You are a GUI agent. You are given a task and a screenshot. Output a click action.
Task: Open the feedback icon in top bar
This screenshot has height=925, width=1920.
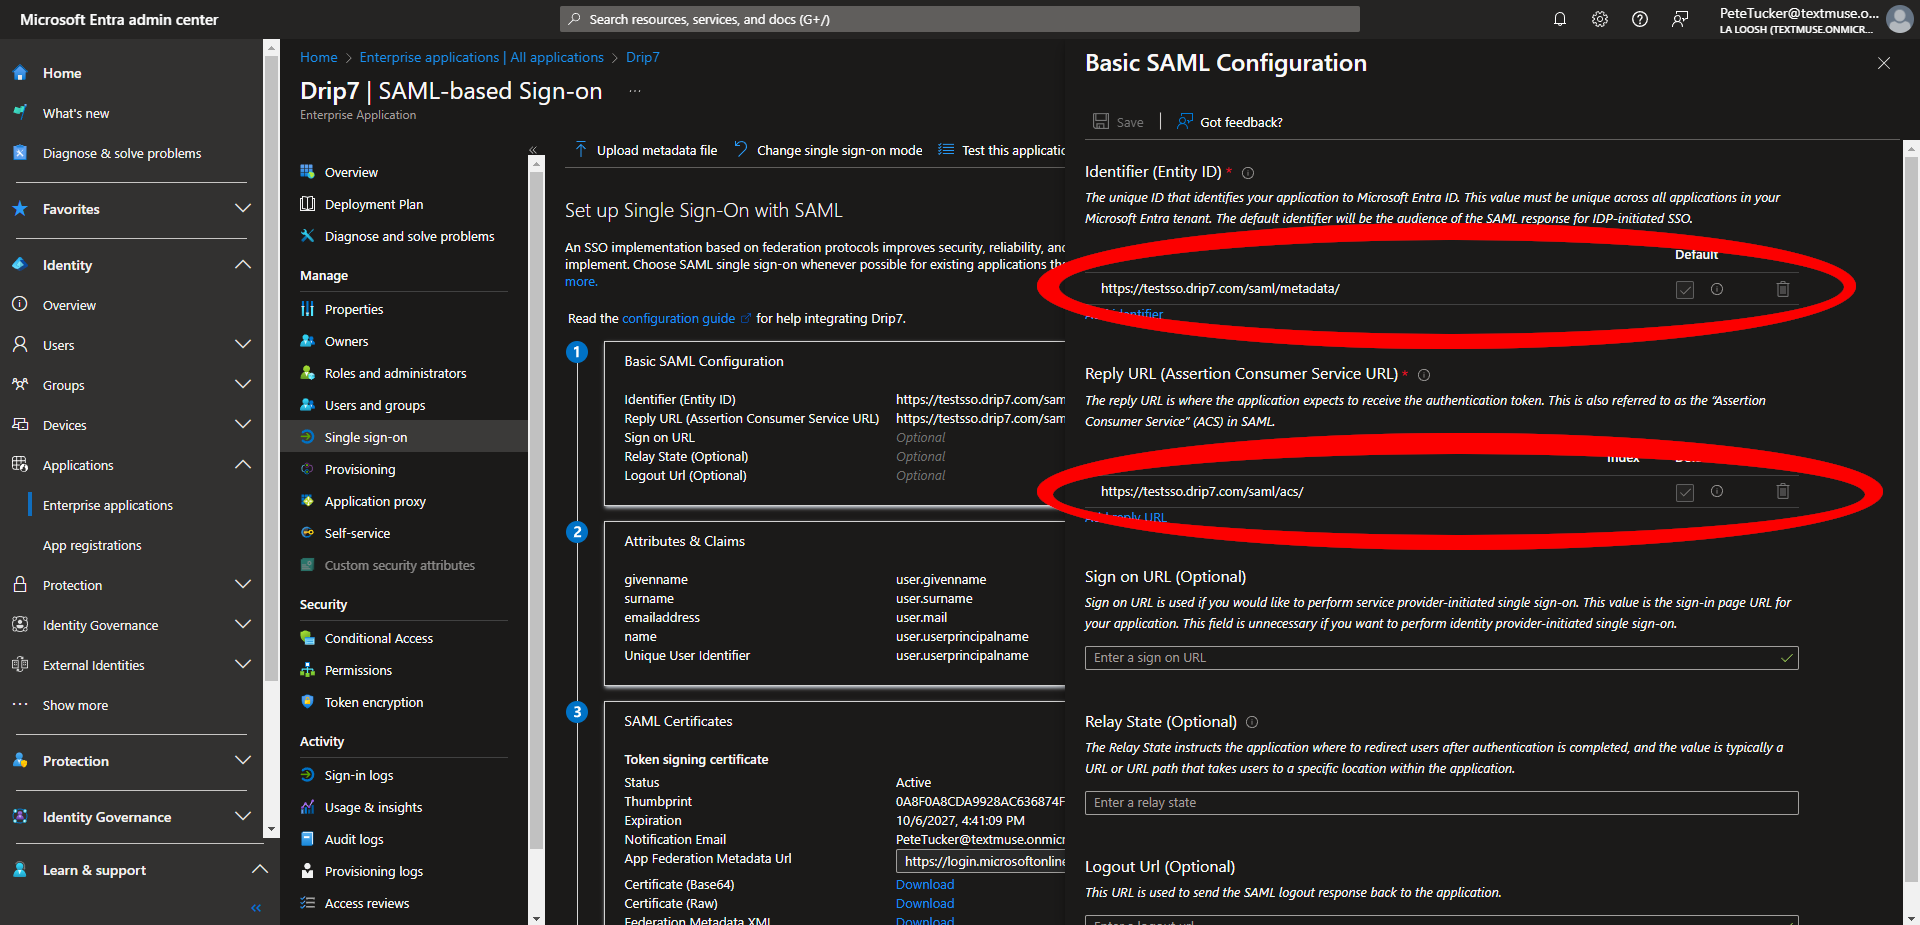pyautogui.click(x=1680, y=19)
